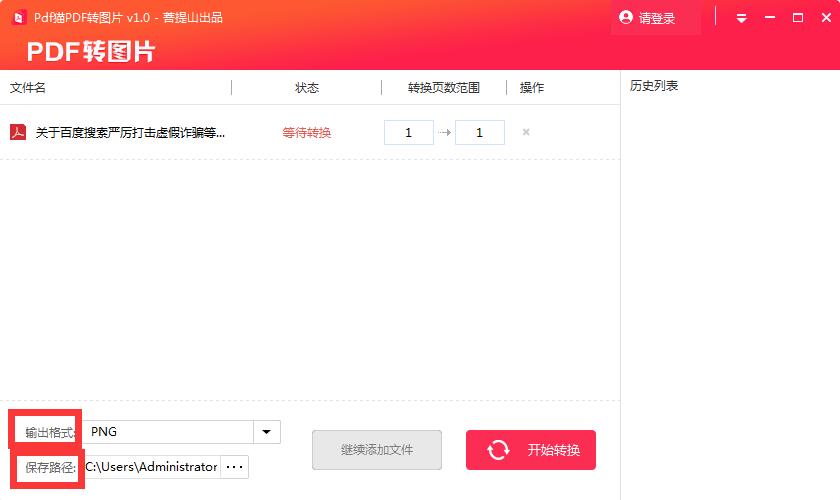Maximize the application window
This screenshot has width=840, height=500.
[x=798, y=18]
